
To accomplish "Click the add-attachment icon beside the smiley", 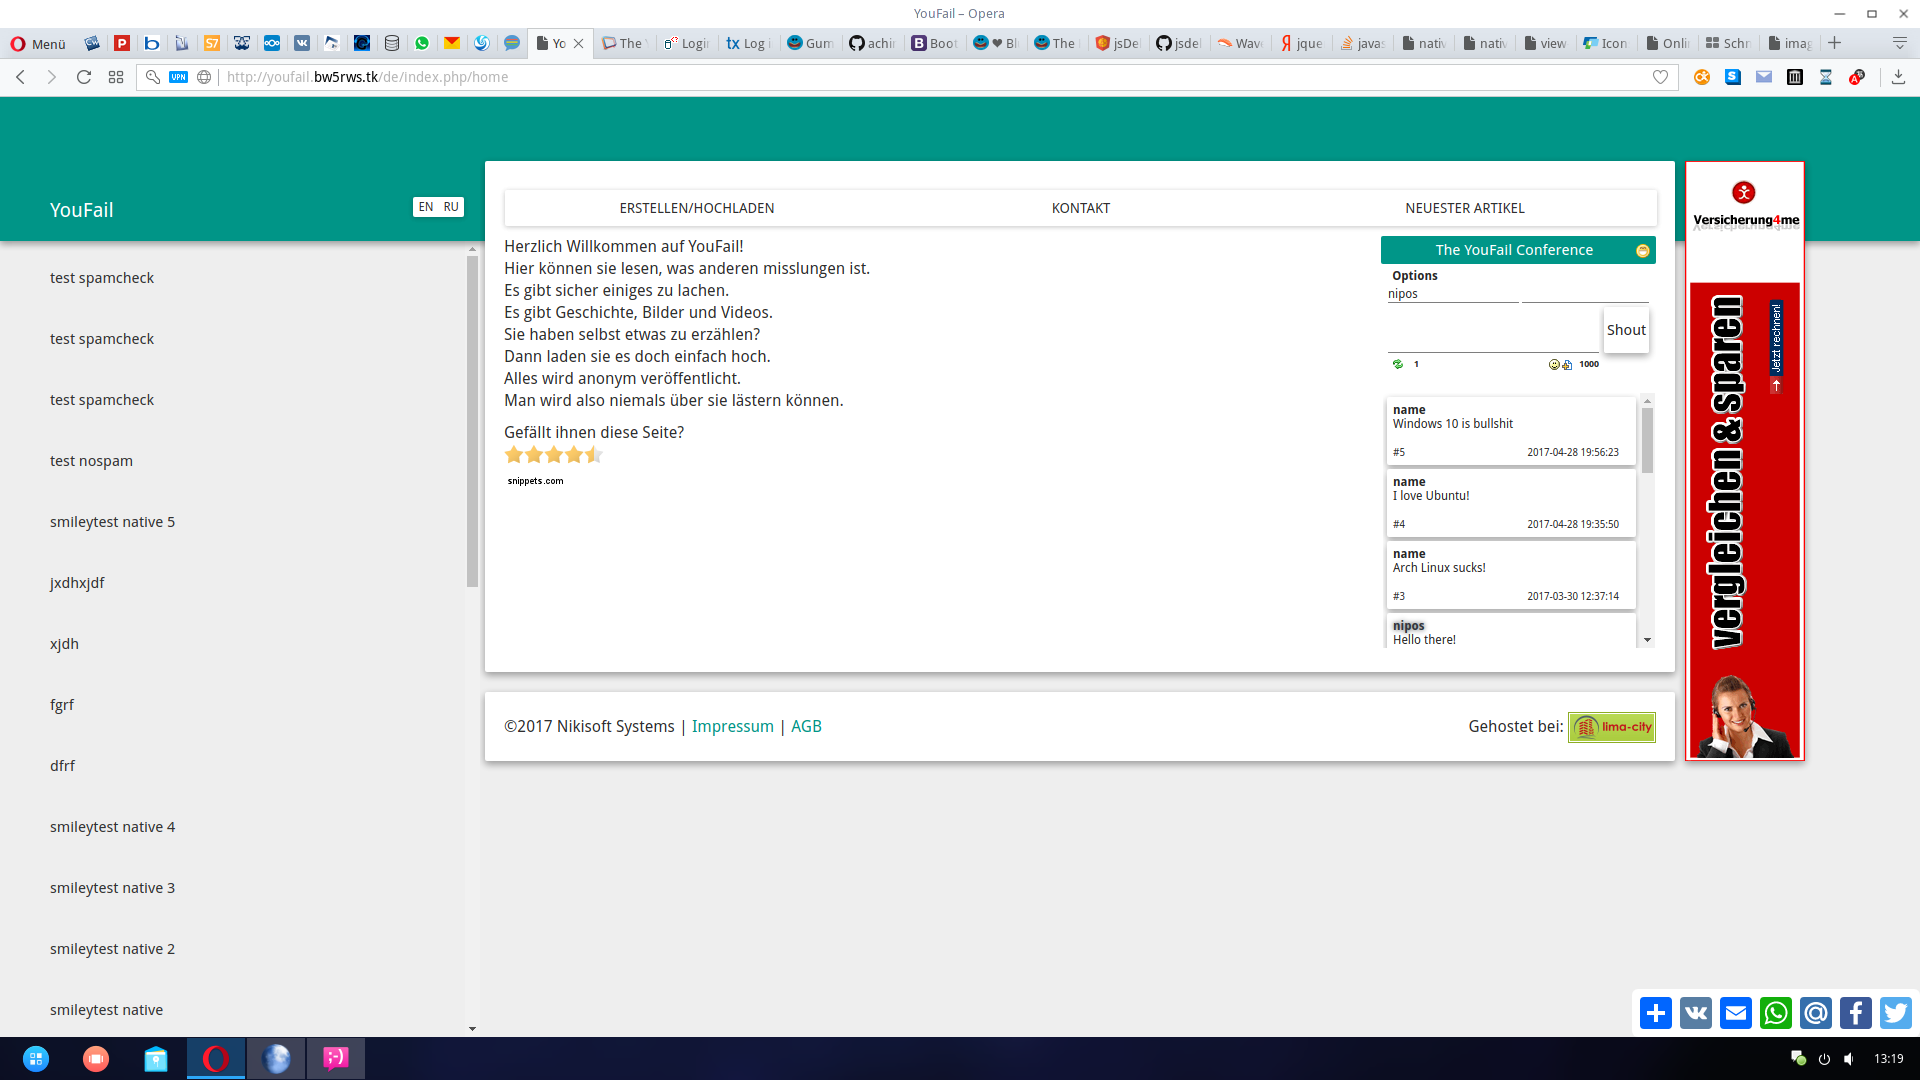I will tap(1567, 365).
